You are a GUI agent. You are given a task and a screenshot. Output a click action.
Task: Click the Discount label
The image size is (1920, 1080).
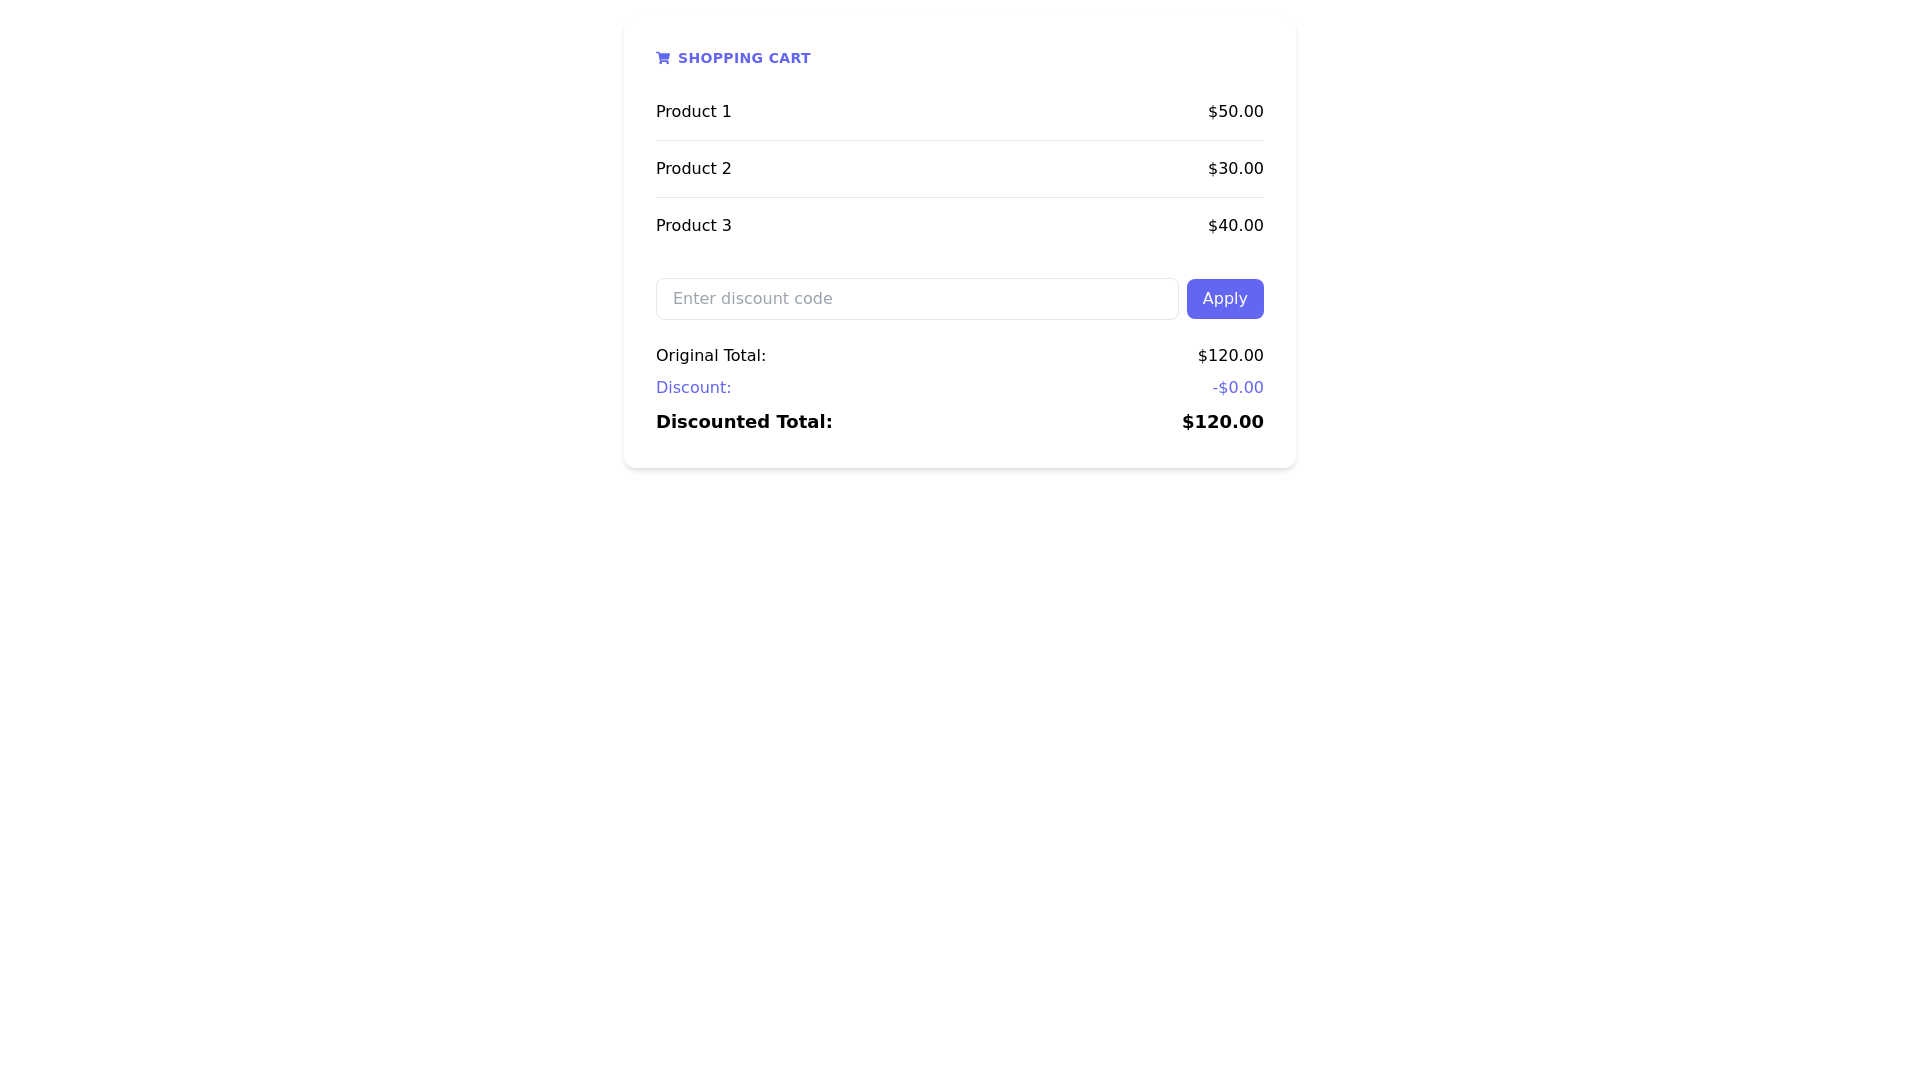(693, 387)
